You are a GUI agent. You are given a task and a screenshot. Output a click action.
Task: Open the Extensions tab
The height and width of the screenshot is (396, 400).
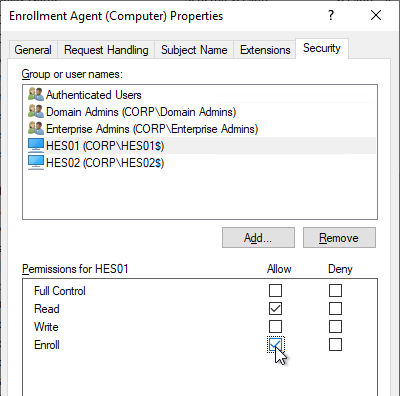(265, 50)
